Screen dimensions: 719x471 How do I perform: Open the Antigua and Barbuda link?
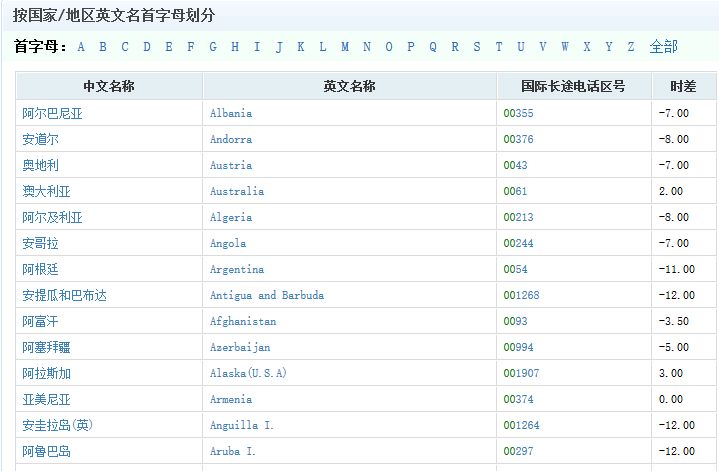(x=267, y=296)
